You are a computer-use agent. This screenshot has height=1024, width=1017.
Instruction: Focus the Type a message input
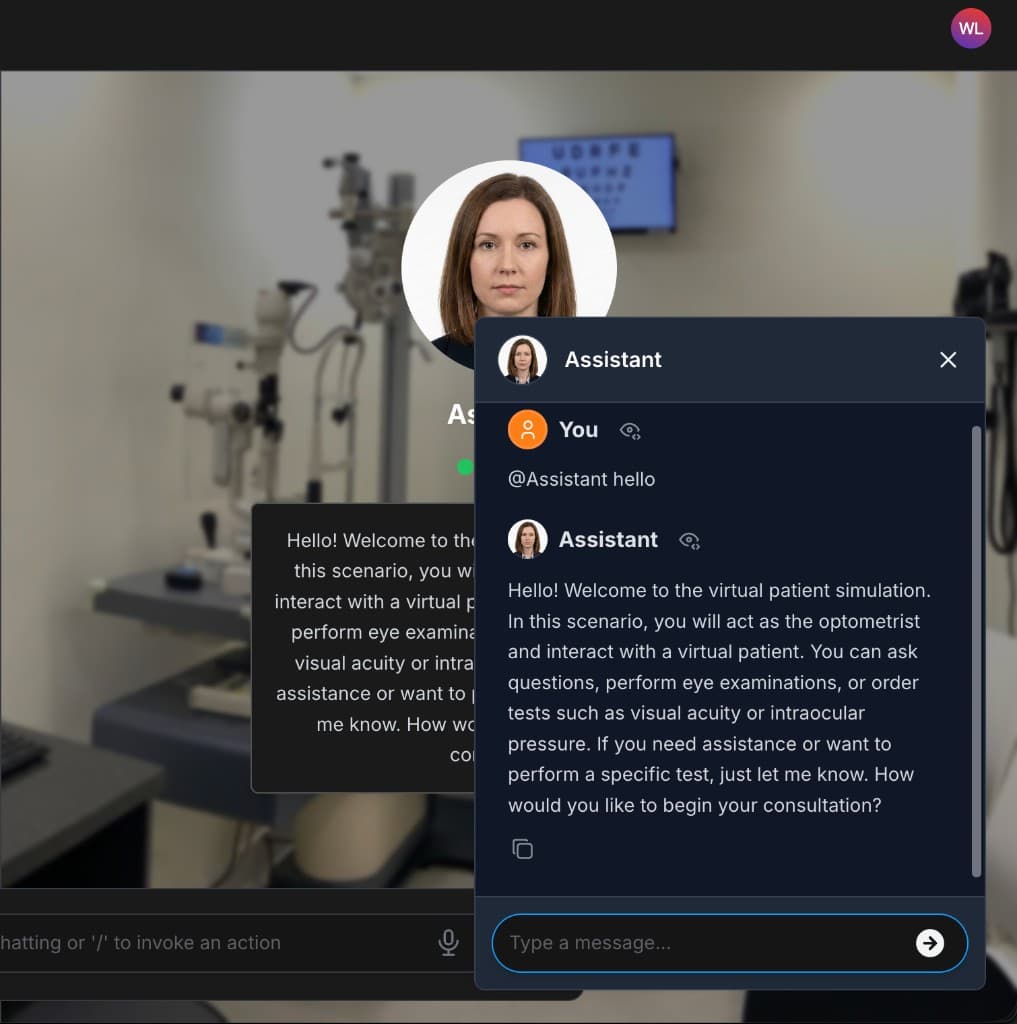click(709, 942)
